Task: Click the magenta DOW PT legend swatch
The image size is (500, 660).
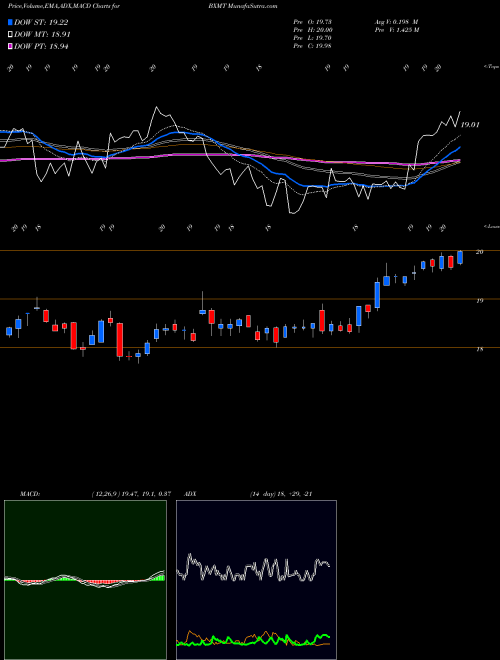Action: 10,46
